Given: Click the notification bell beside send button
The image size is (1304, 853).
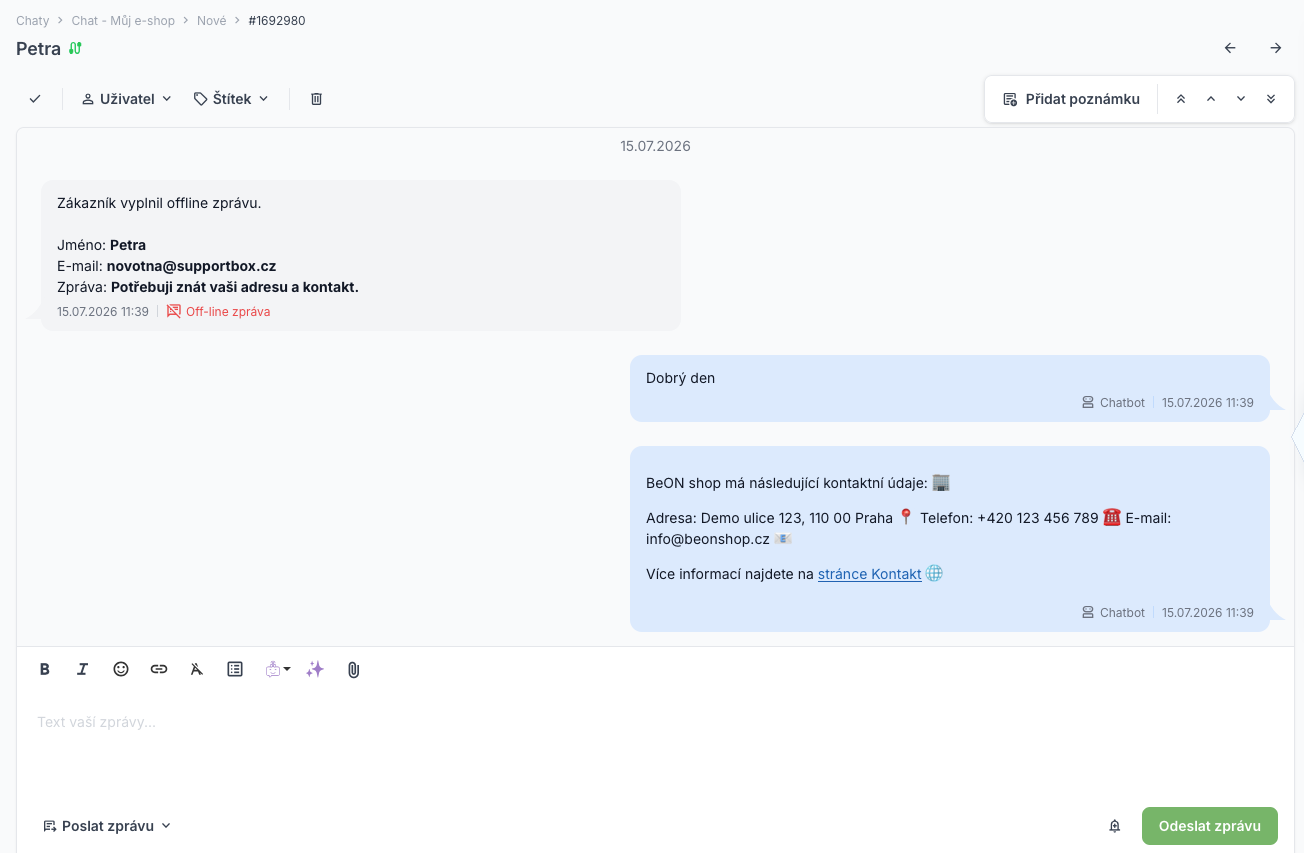Looking at the screenshot, I should click(1115, 826).
